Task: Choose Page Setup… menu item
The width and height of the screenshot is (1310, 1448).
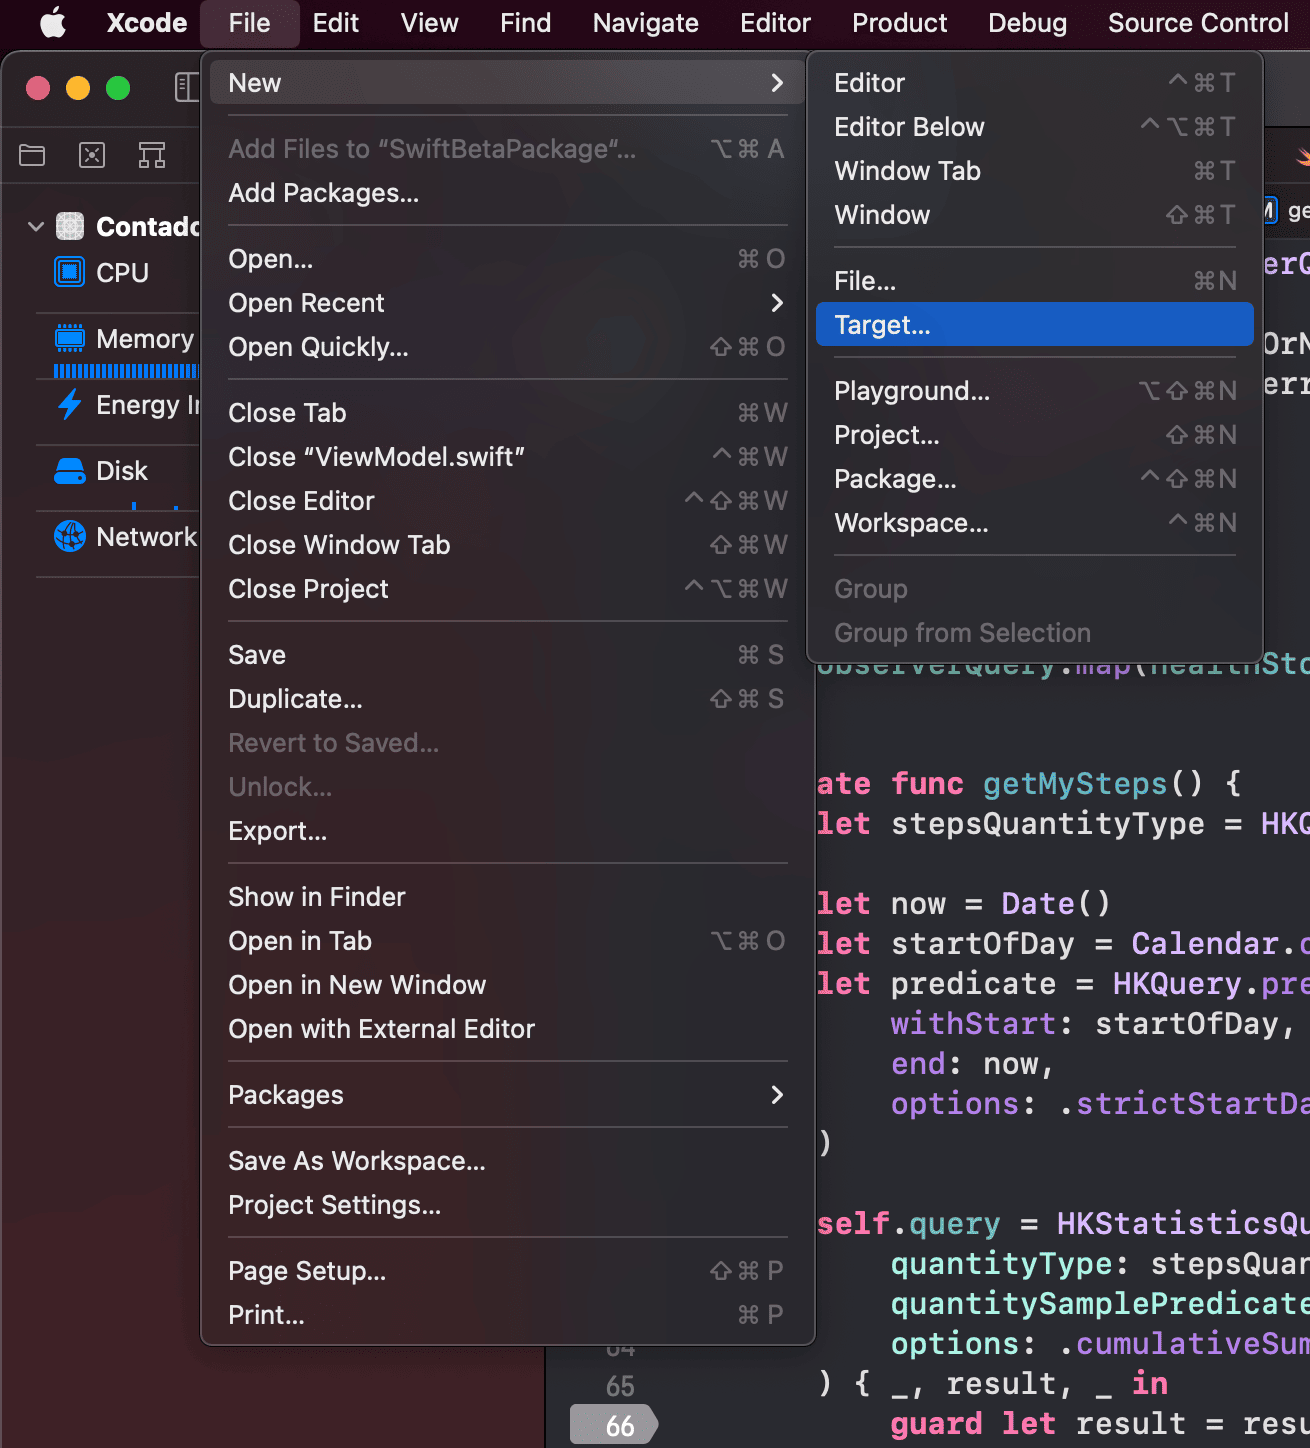Action: click(507, 1271)
